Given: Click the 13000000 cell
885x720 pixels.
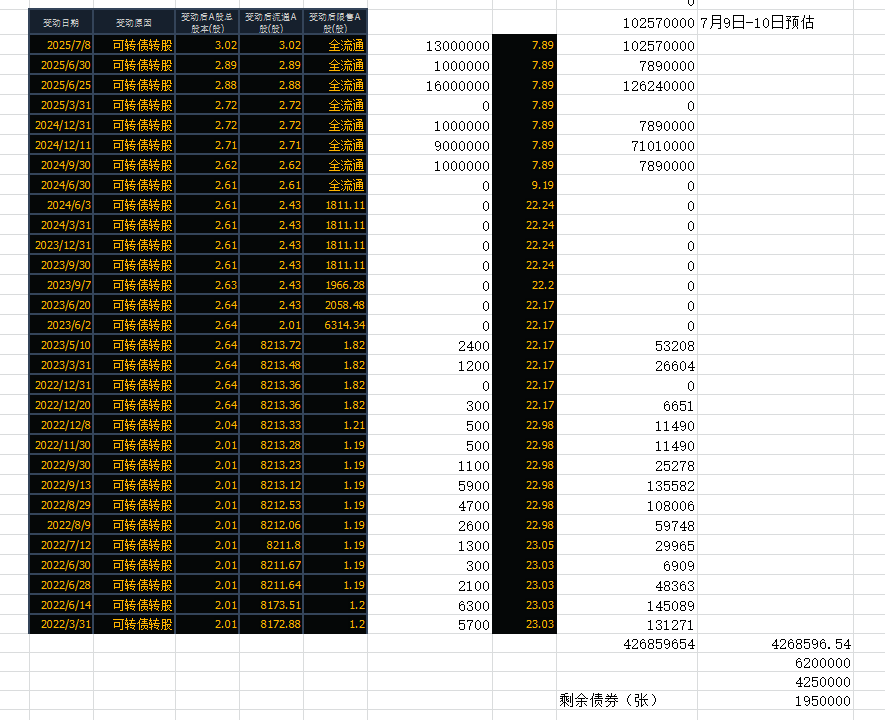Looking at the screenshot, I should tap(430, 46).
